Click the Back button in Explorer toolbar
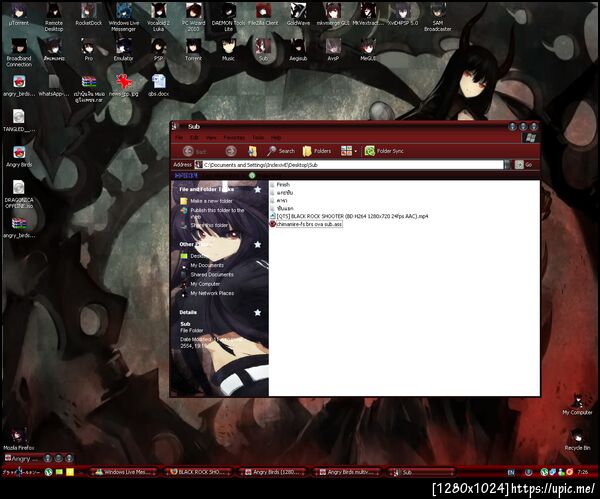The image size is (600, 499). pos(194,151)
